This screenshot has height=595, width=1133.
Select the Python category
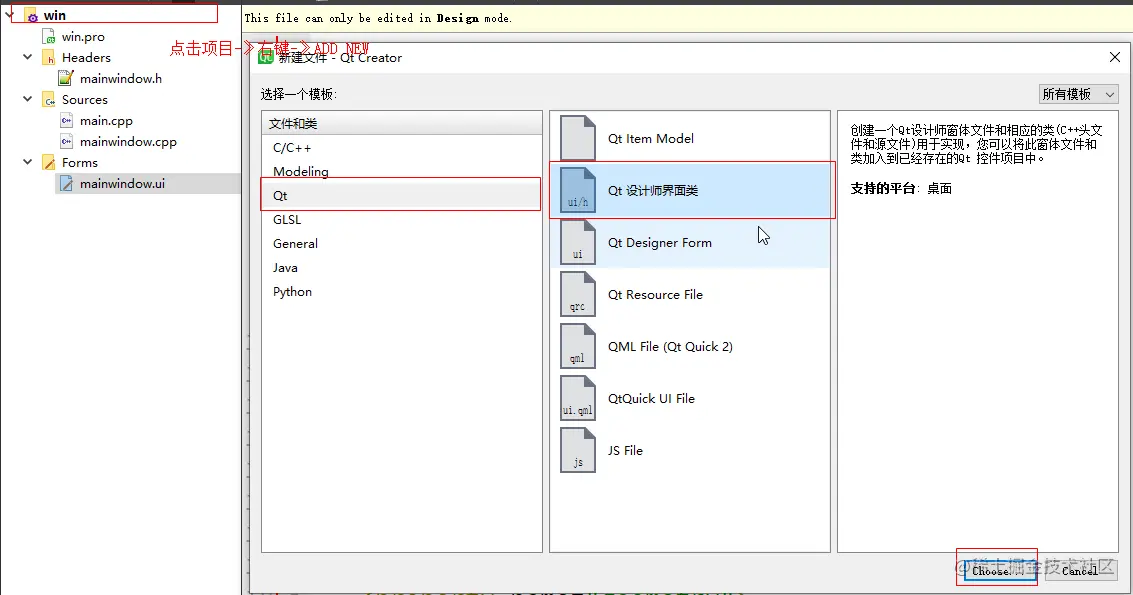[401, 291]
